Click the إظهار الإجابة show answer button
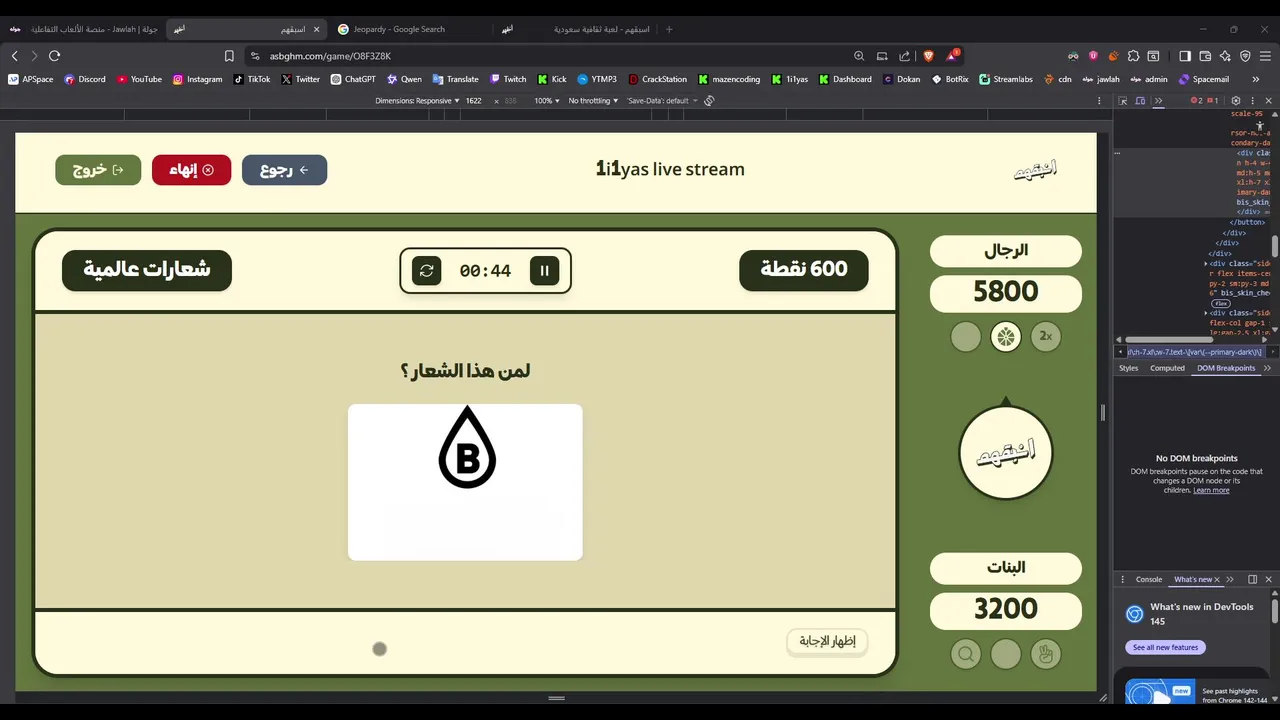Screen dimensions: 1280x720 pos(827,641)
